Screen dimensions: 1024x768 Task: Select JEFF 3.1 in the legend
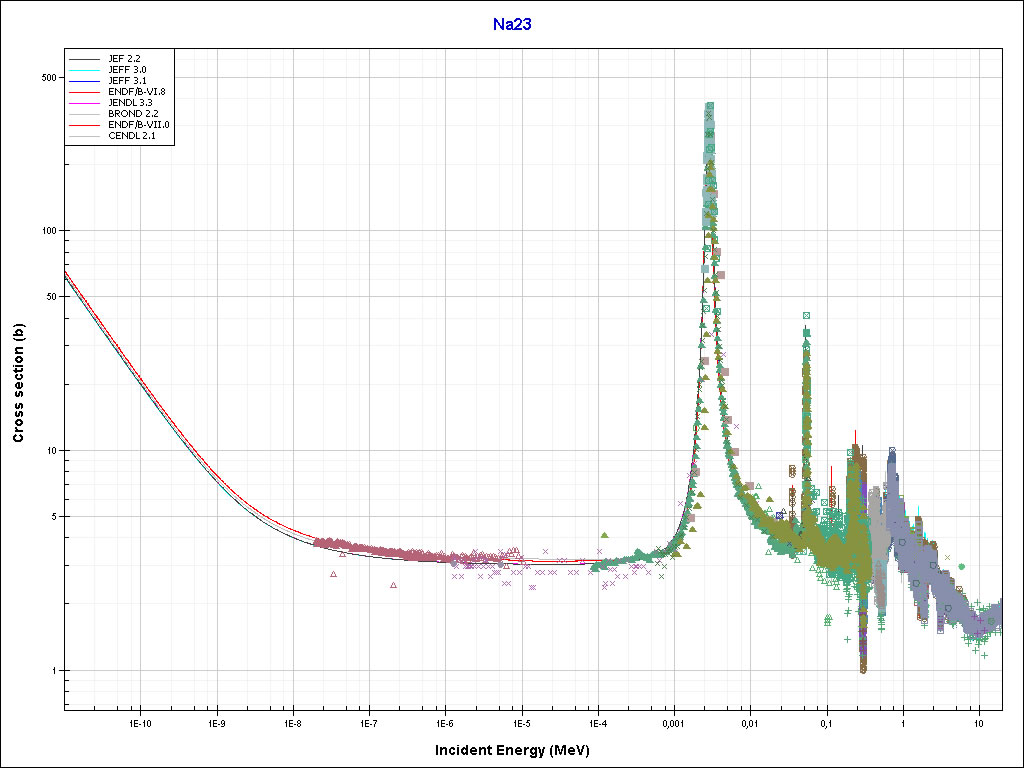pyautogui.click(x=128, y=80)
